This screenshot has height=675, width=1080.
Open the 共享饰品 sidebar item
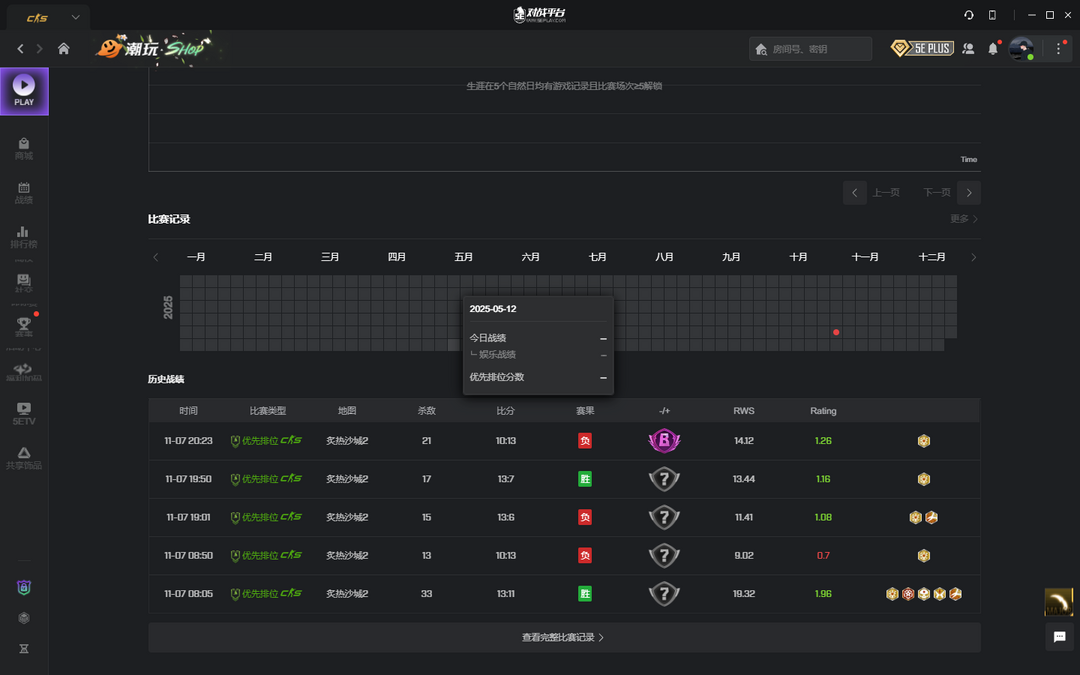coord(24,457)
